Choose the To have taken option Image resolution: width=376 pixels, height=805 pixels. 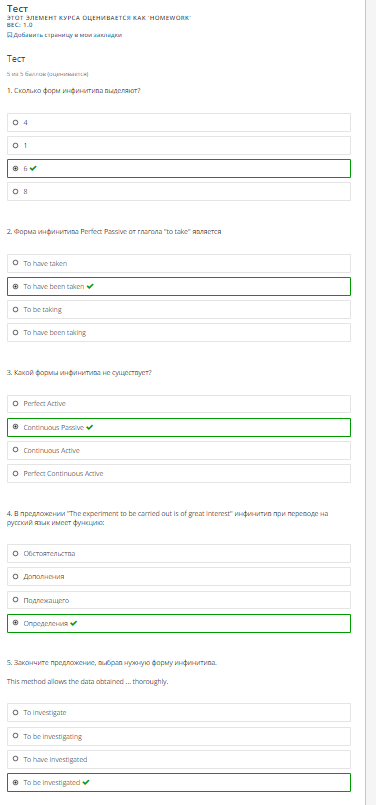[x=179, y=263]
